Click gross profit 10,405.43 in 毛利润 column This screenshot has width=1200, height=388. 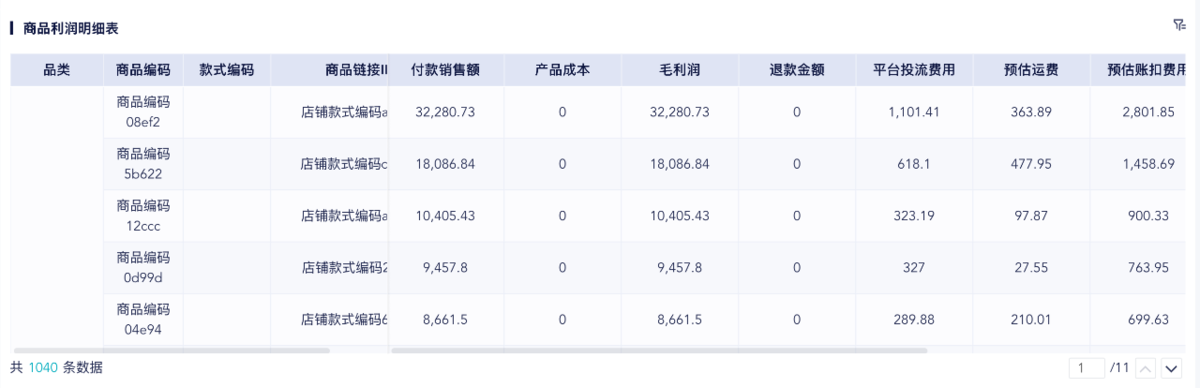[680, 216]
